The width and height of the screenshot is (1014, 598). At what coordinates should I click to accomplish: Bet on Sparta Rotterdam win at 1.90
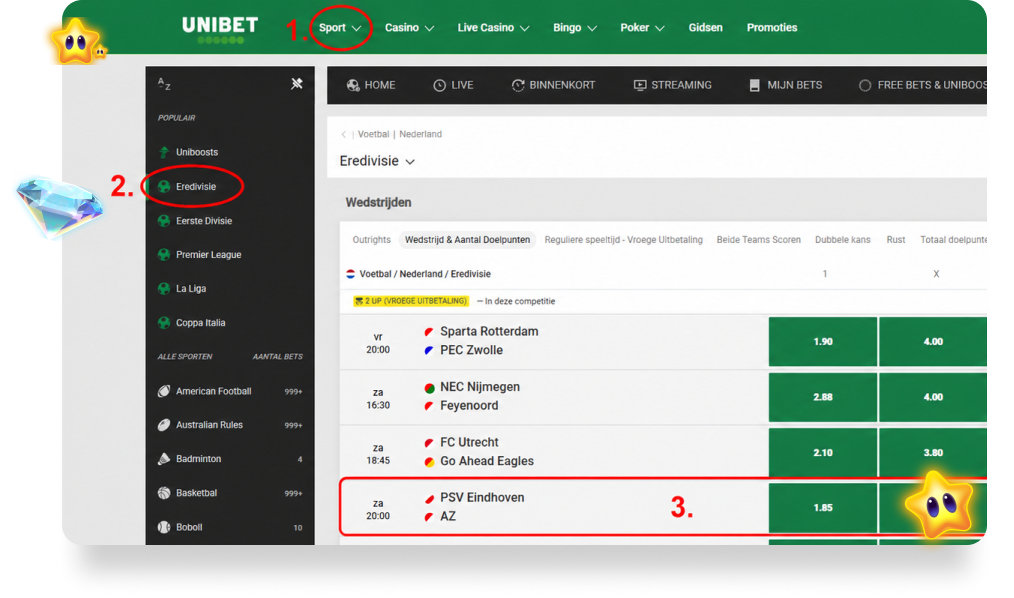823,341
